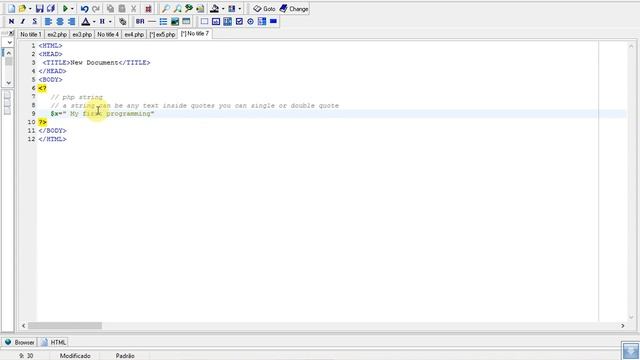This screenshot has height=360, width=640.
Task: Insert a form element icon
Action: pyautogui.click(x=204, y=21)
